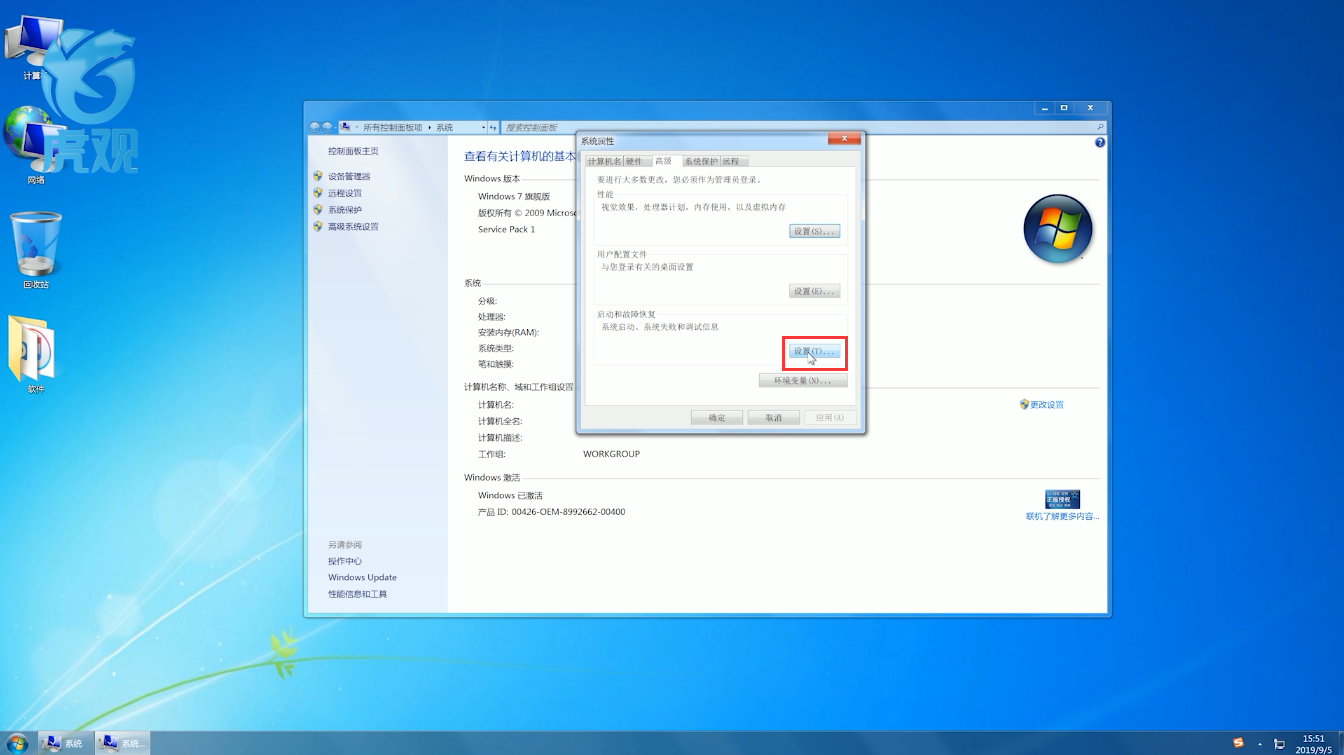Viewport: 1344px width, 755px height.
Task: Open 操作中心 under 另请参阅
Action: tap(345, 561)
